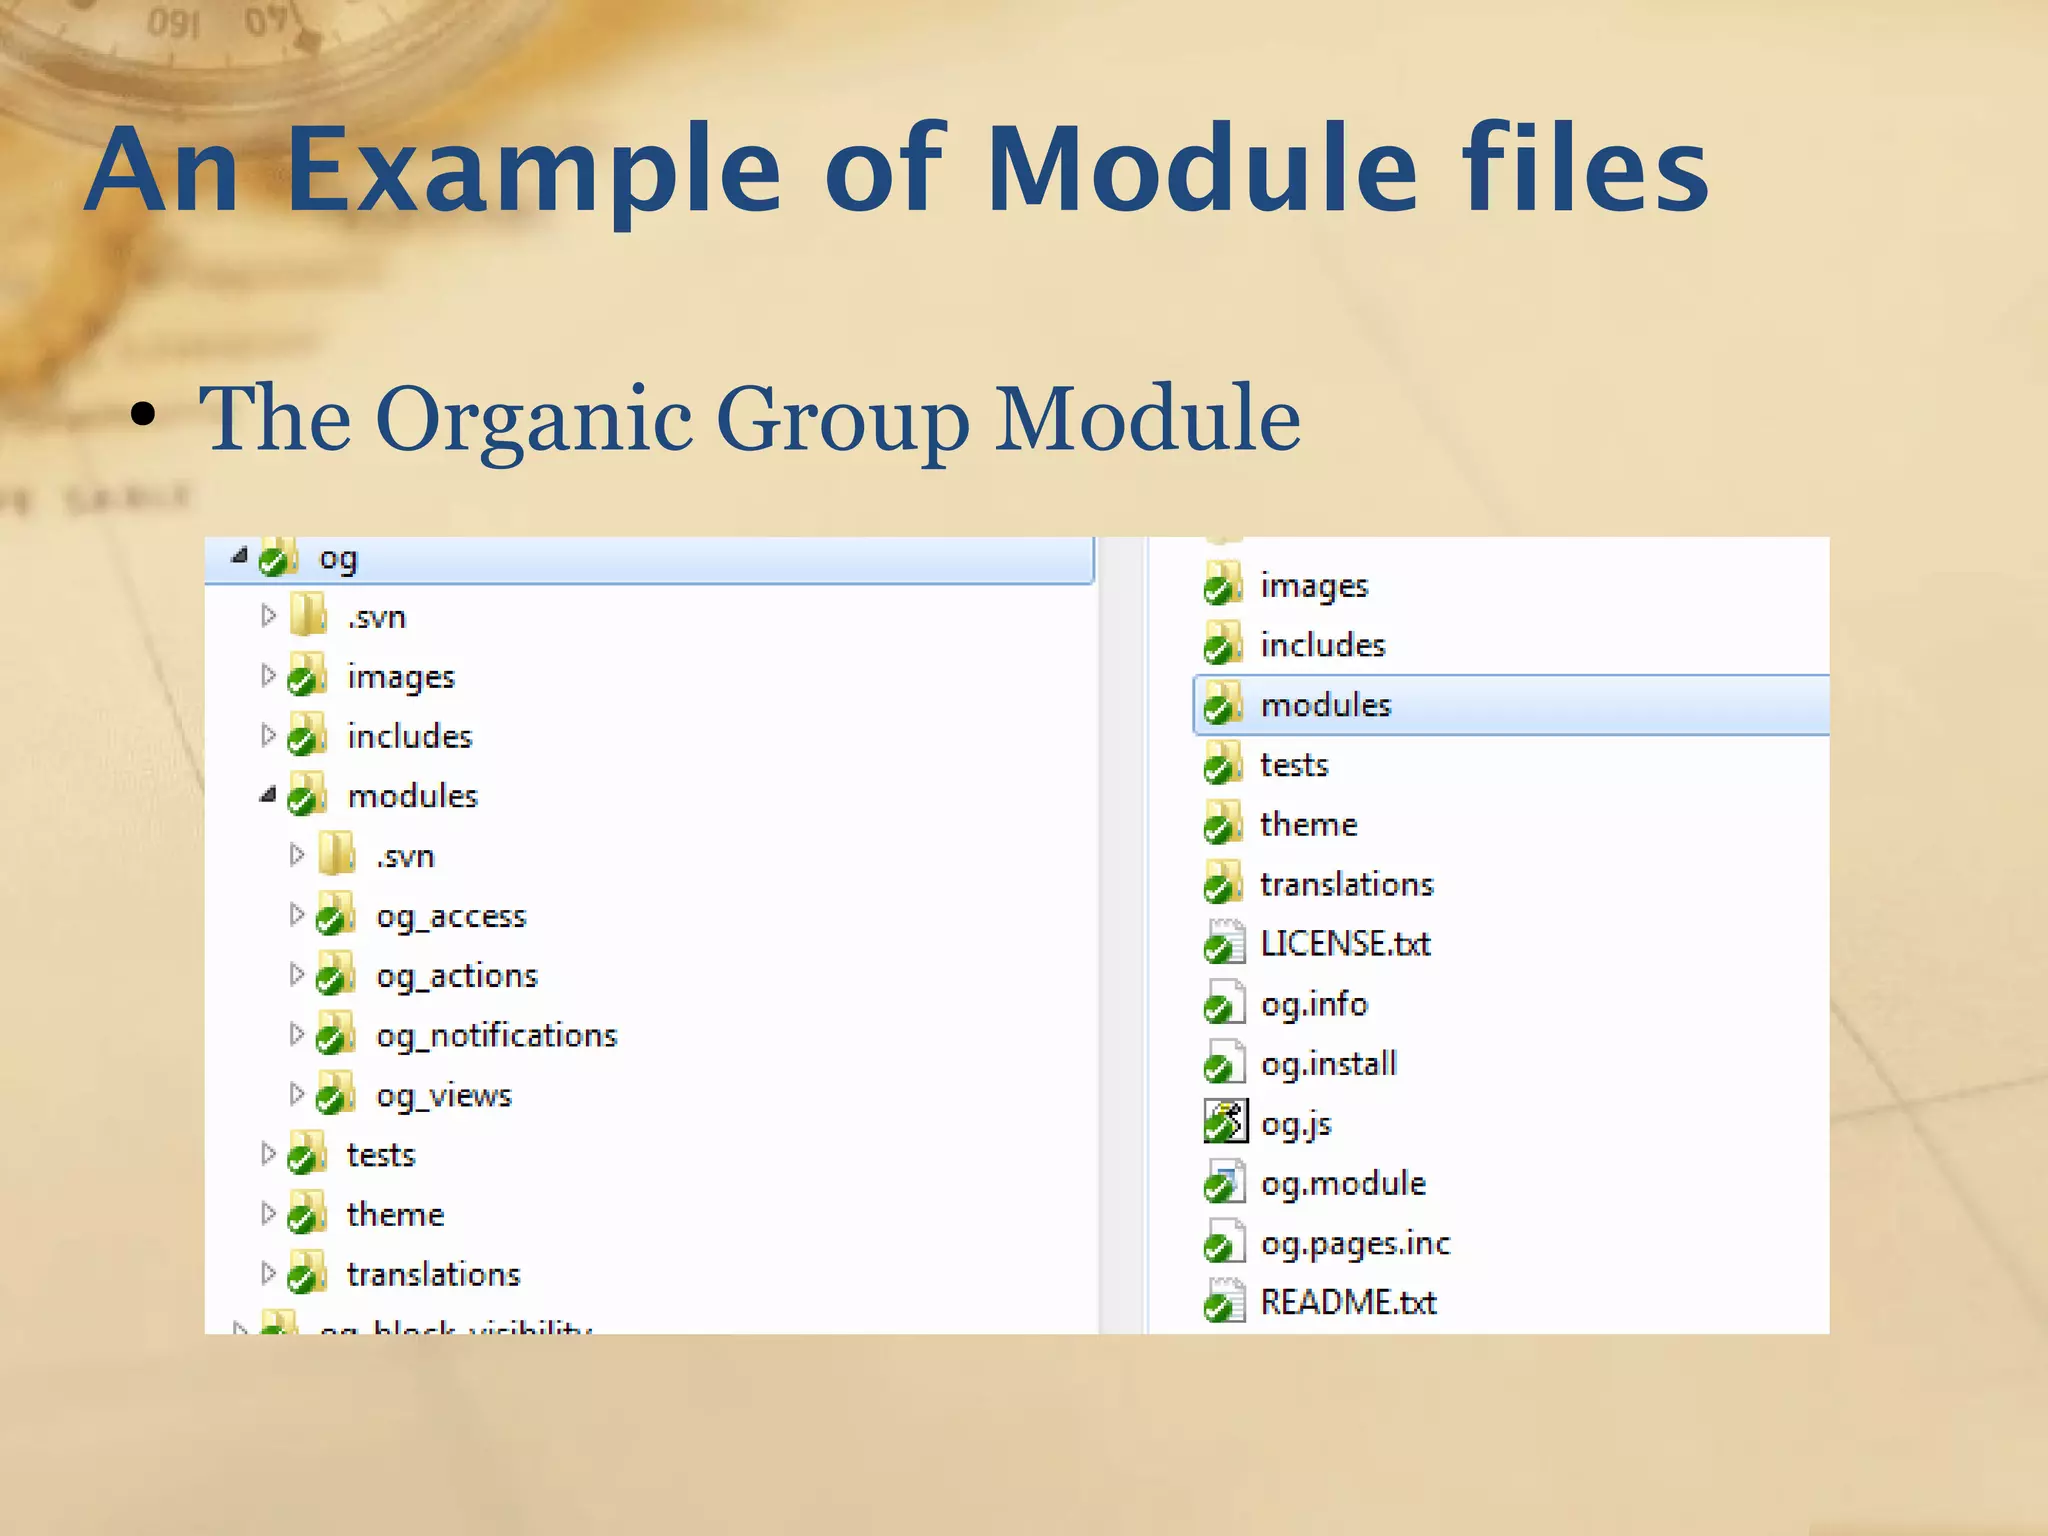The image size is (2048, 1536).
Task: Click the og_actions folder icon
Action: pos(336,974)
